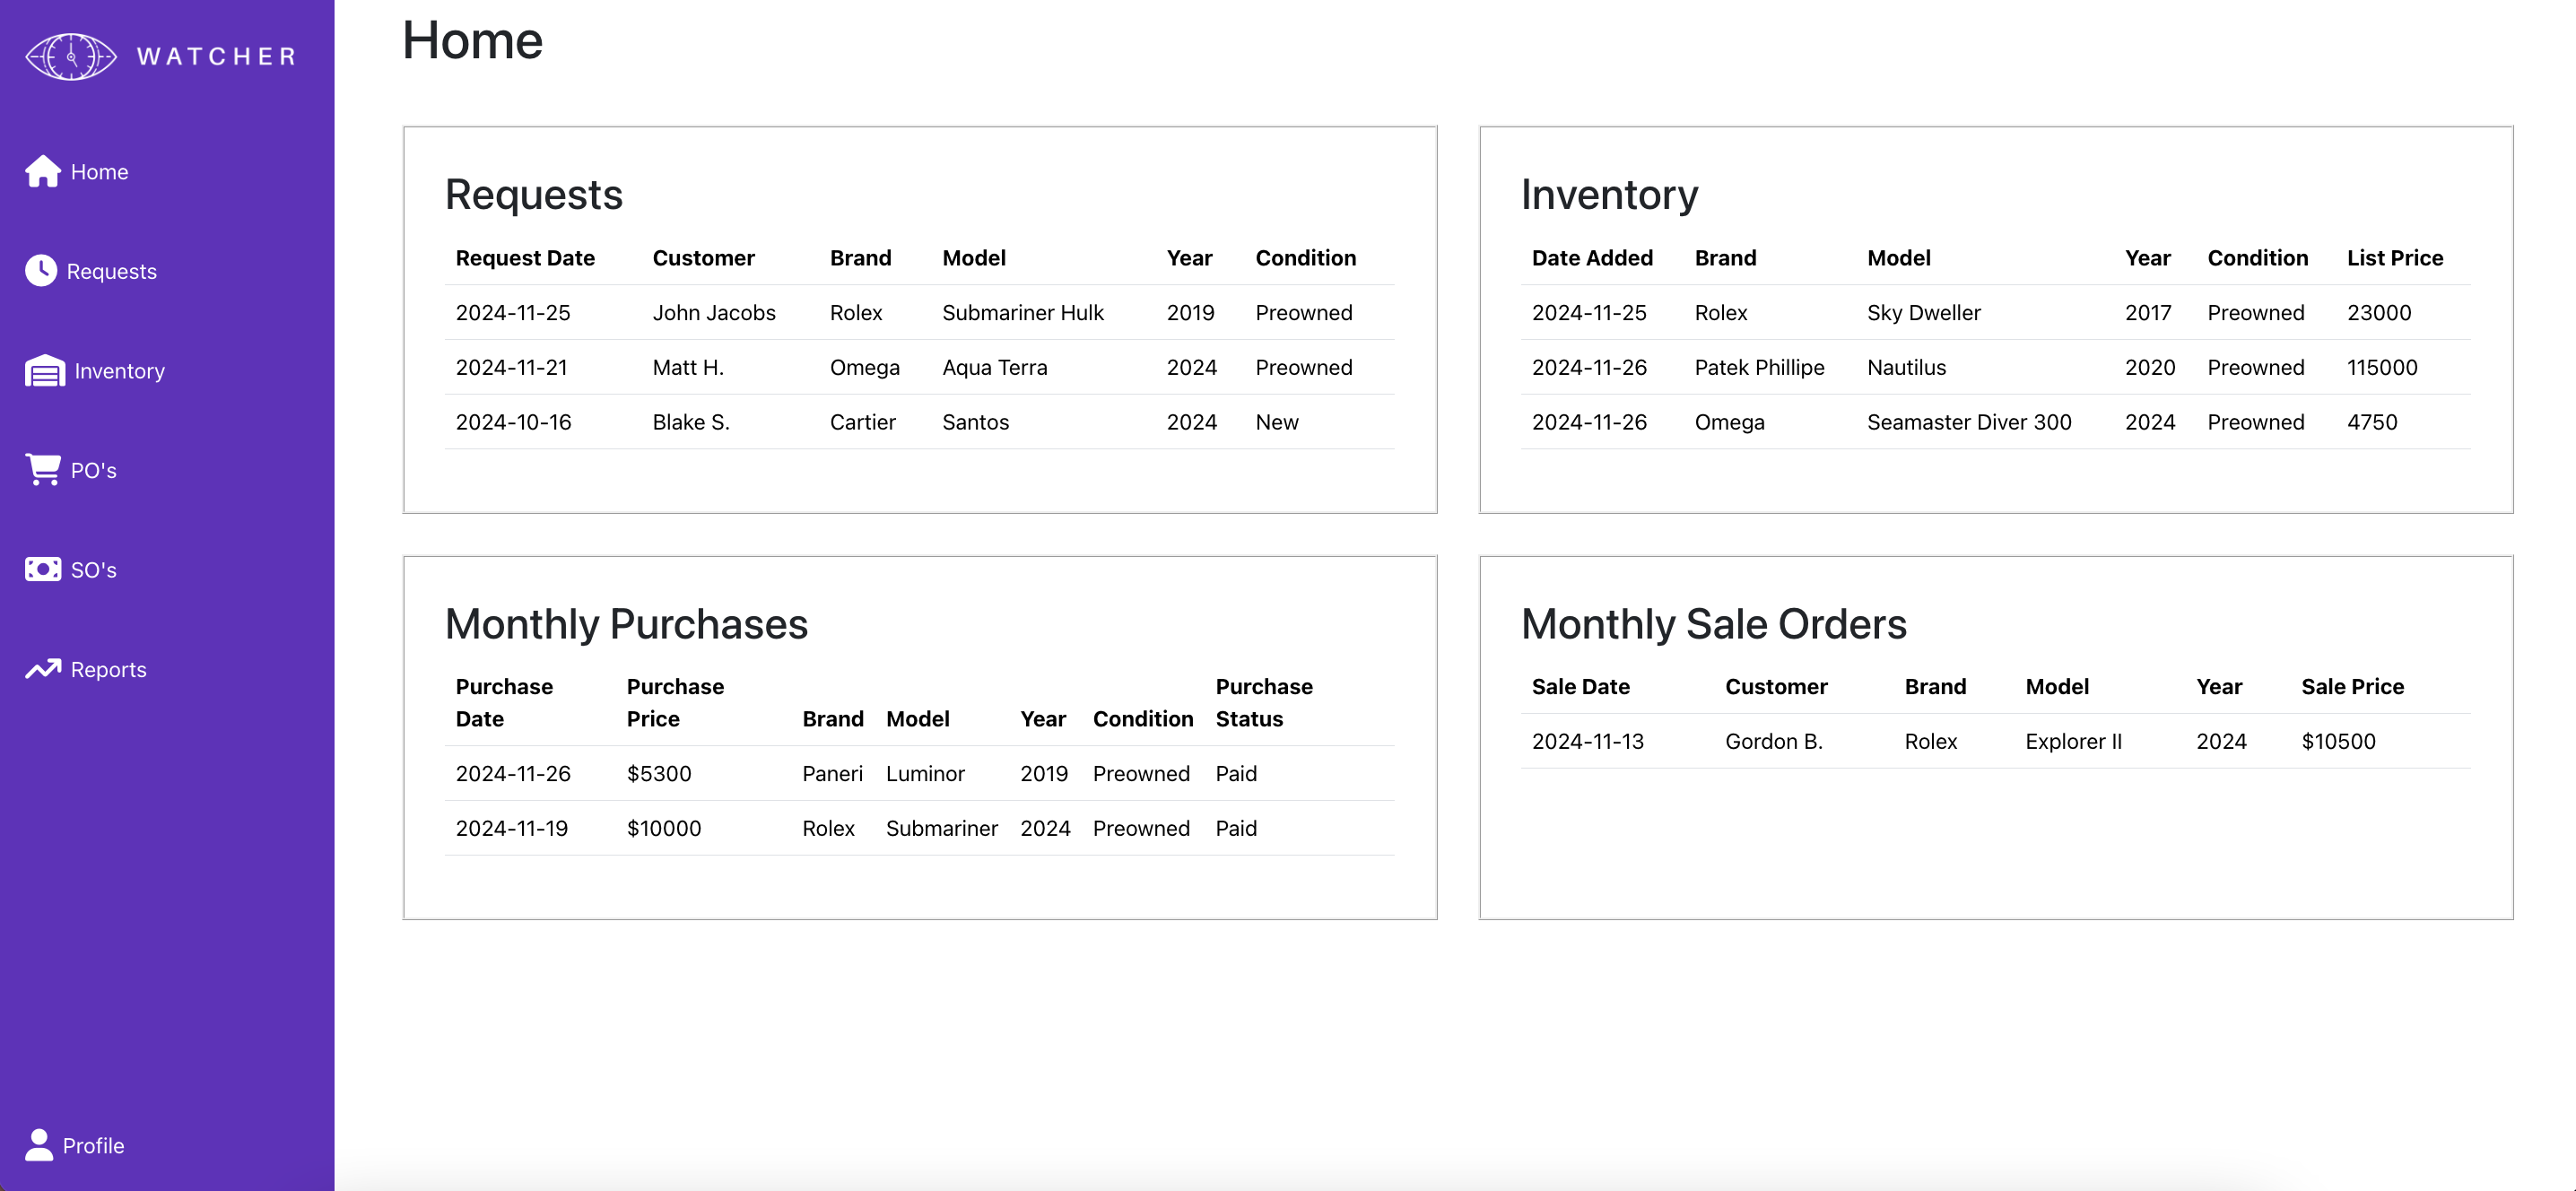Viewport: 2576px width, 1191px height.
Task: Click the WATCHER brand name text
Action: (x=217, y=57)
